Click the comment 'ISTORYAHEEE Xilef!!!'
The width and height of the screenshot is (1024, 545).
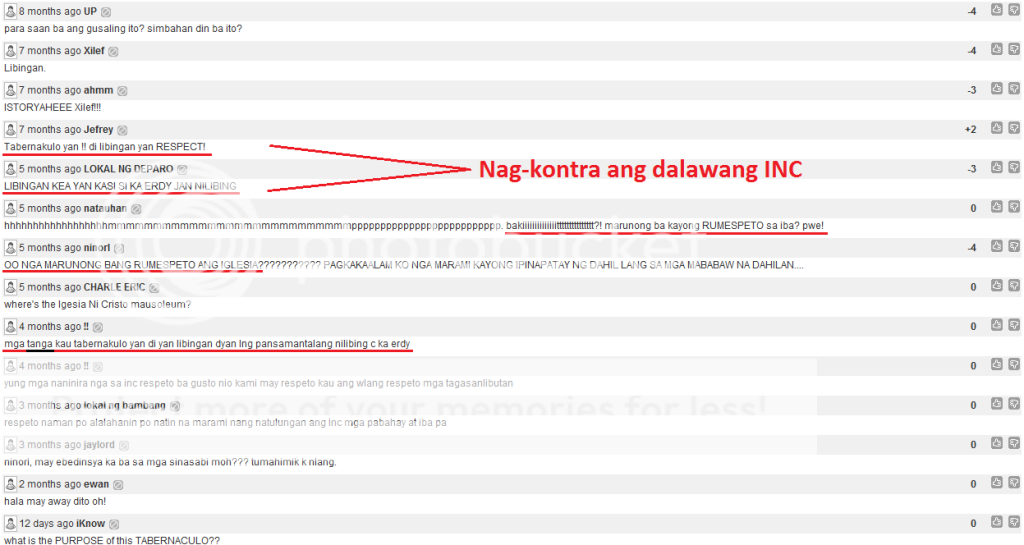point(53,108)
